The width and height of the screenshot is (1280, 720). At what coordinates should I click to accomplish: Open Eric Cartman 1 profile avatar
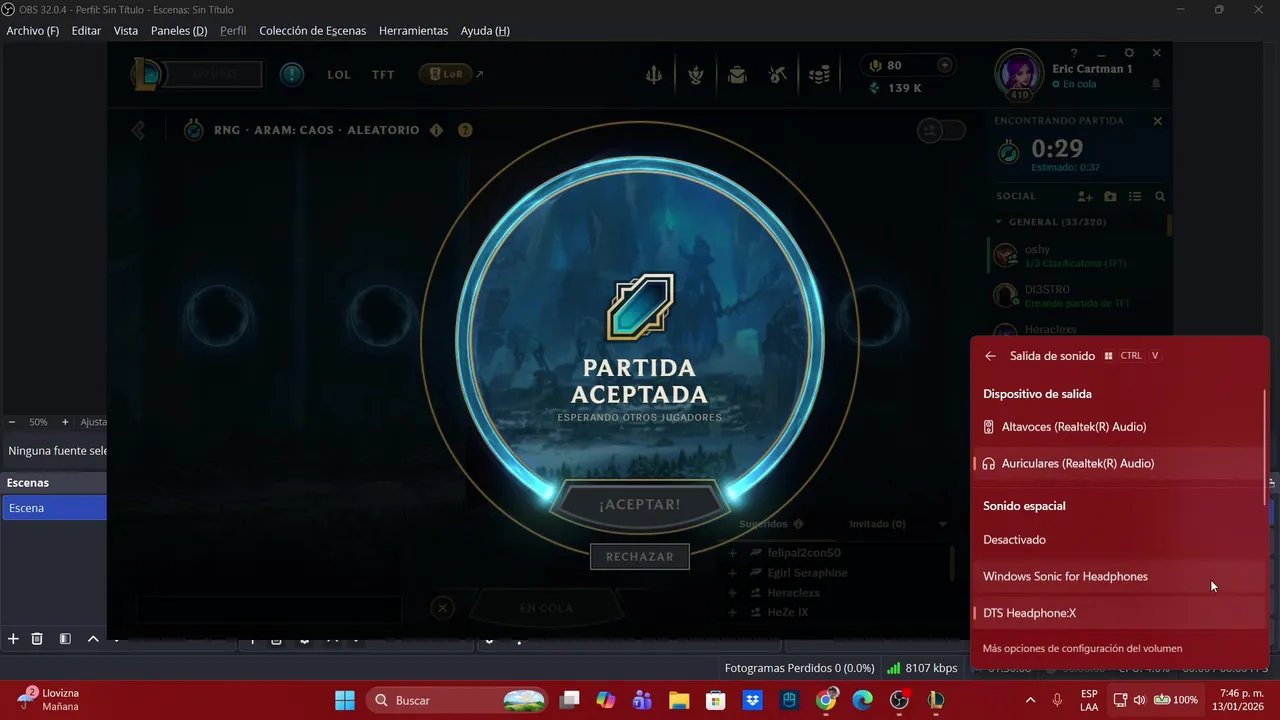[x=1019, y=74]
